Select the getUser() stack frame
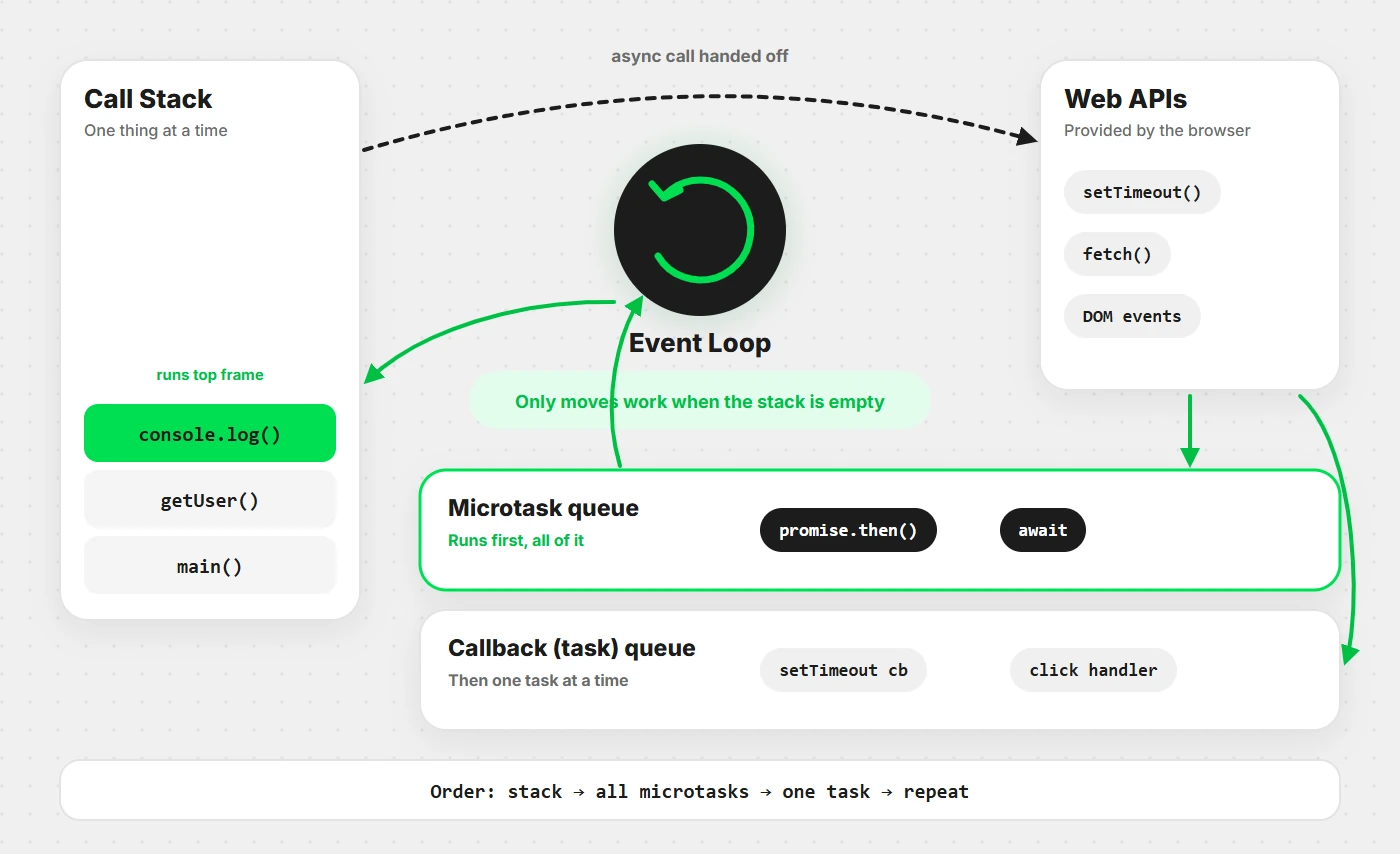This screenshot has height=854, width=1400. (210, 500)
